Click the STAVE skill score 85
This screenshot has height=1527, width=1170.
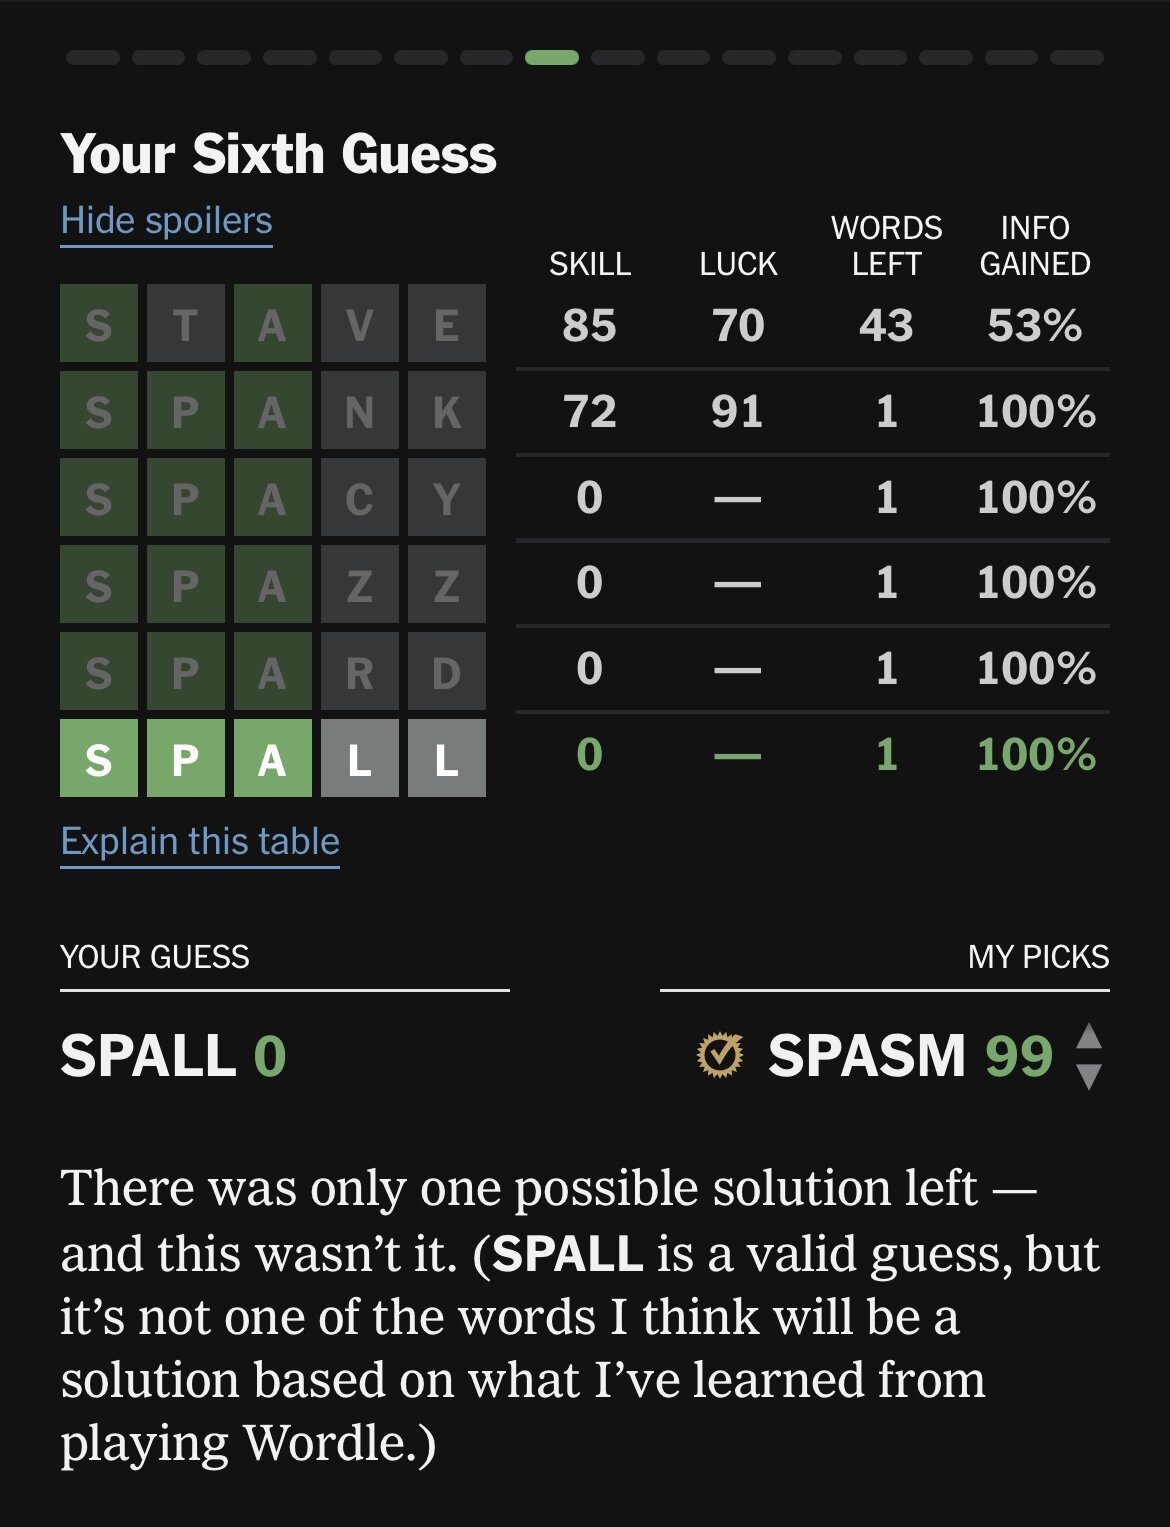pyautogui.click(x=589, y=326)
